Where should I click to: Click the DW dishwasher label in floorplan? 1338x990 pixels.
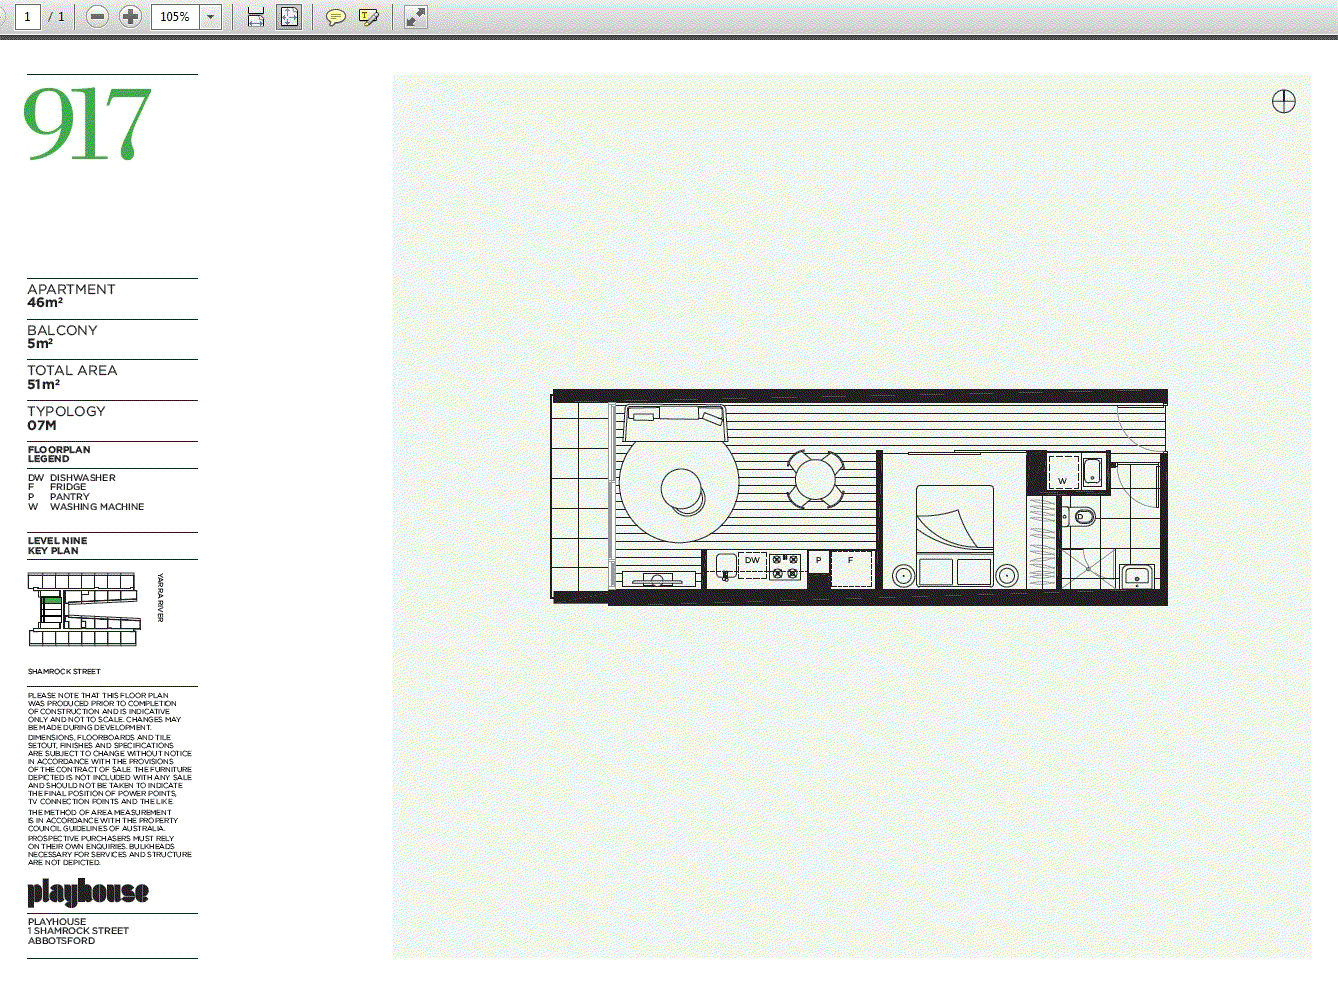tap(752, 561)
